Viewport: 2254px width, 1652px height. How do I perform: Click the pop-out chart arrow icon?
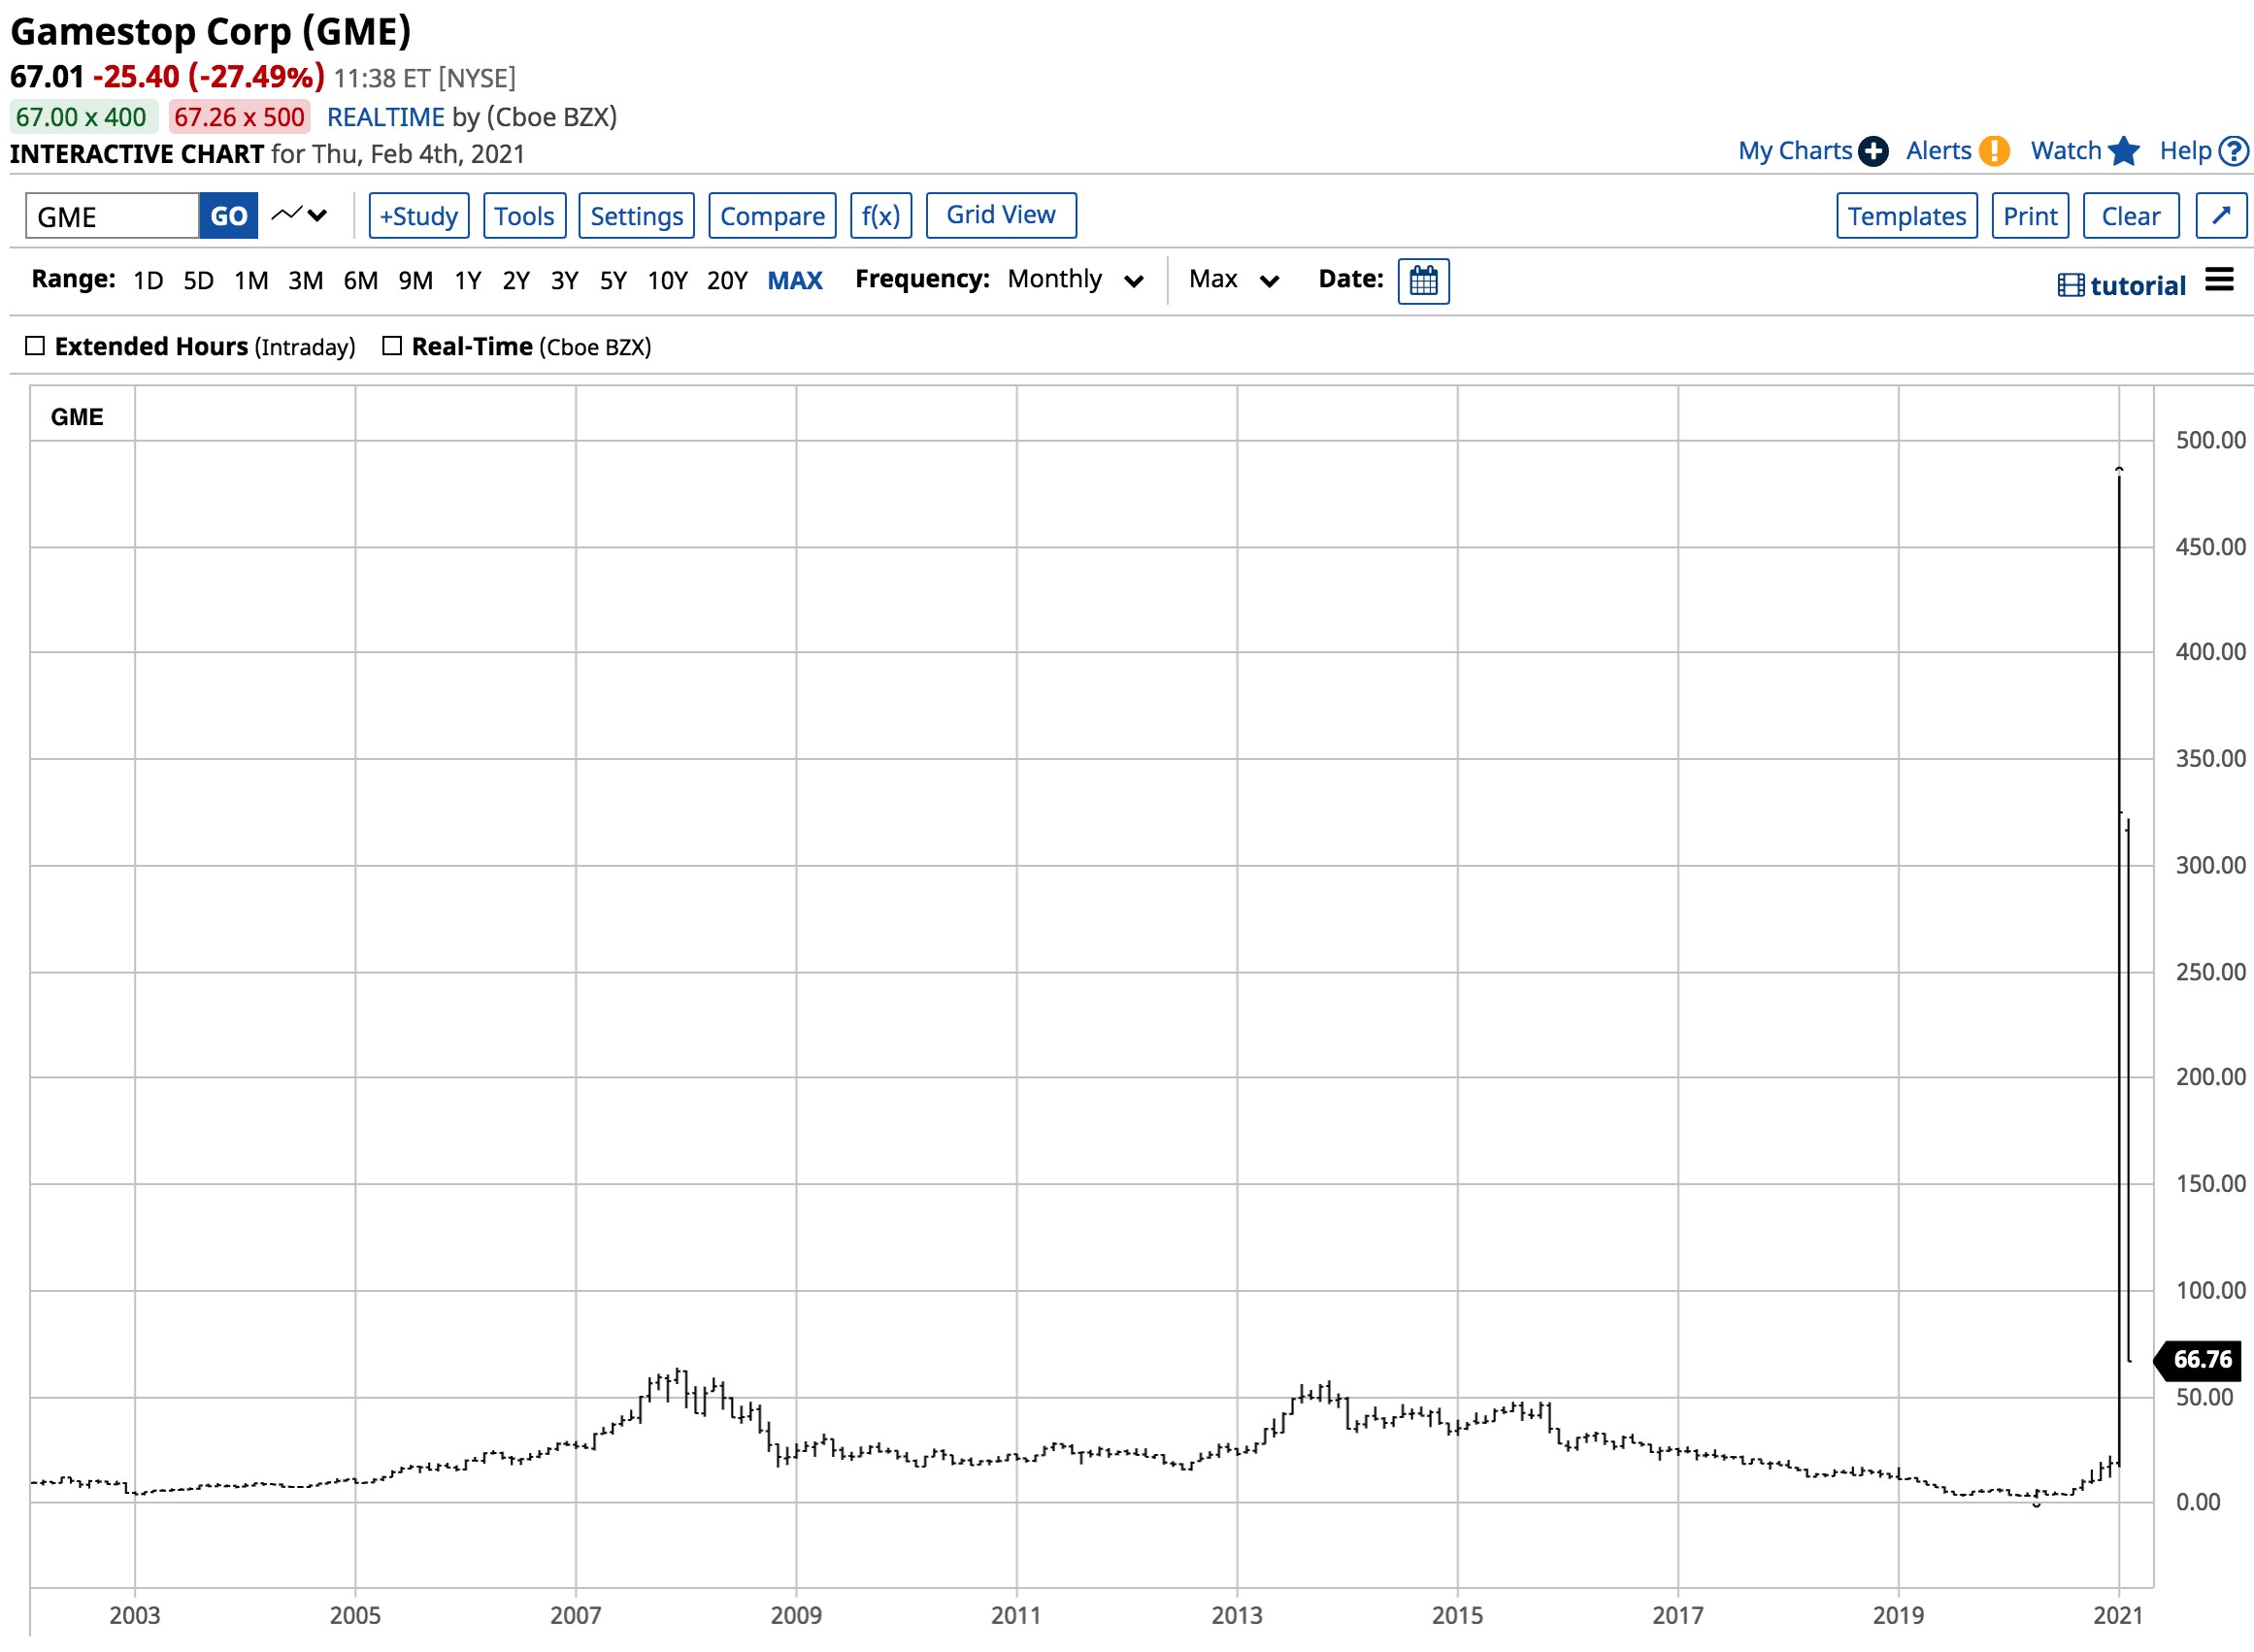(2220, 215)
